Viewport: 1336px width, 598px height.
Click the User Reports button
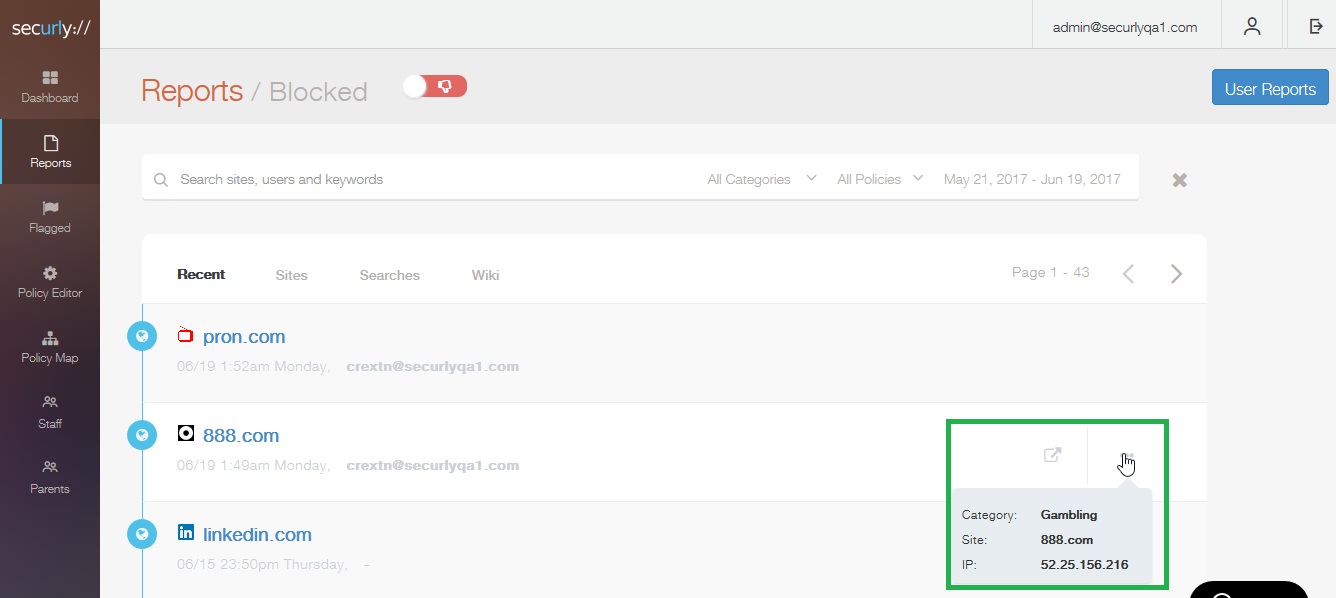coord(1270,88)
